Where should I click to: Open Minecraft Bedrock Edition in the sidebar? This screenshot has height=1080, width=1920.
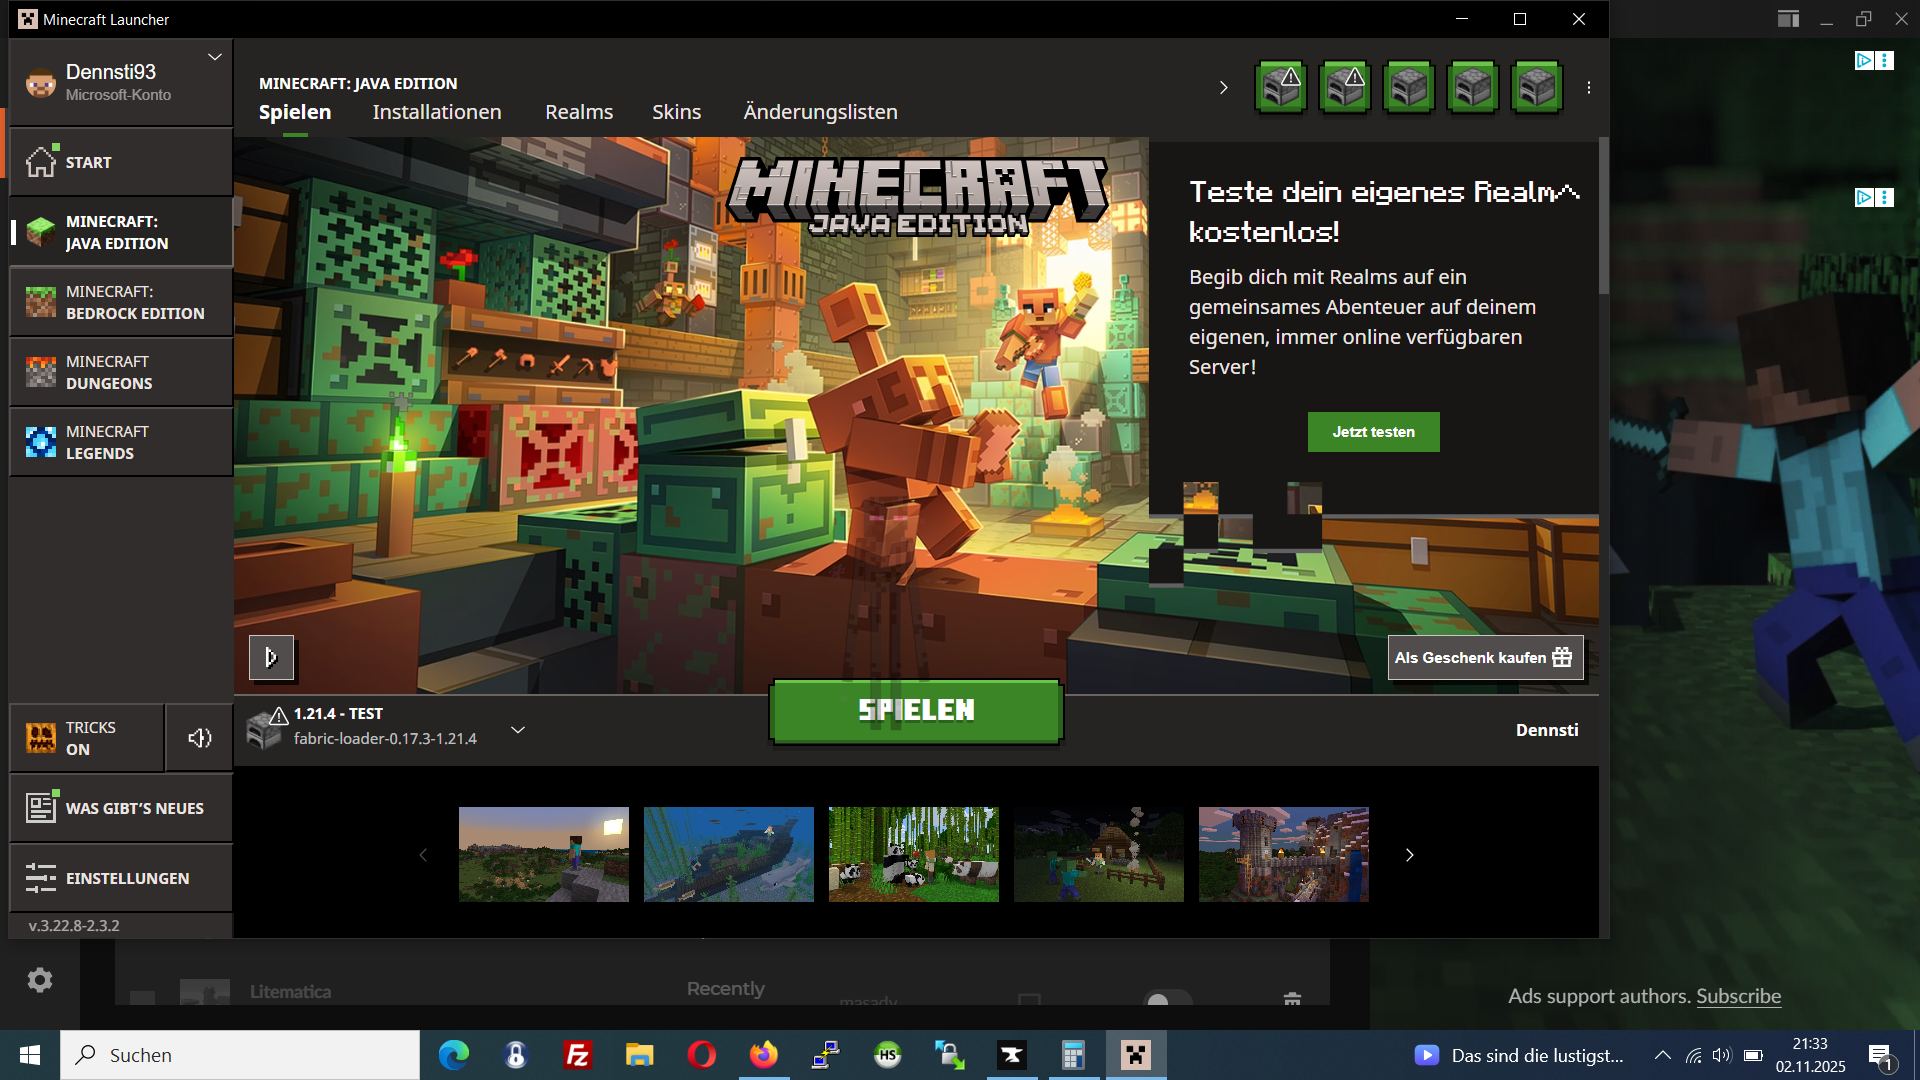(121, 302)
